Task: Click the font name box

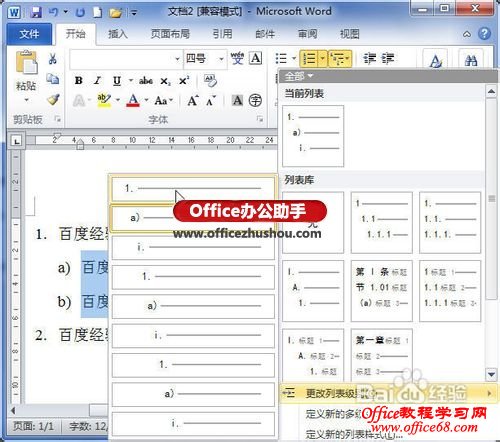Action: (x=122, y=59)
